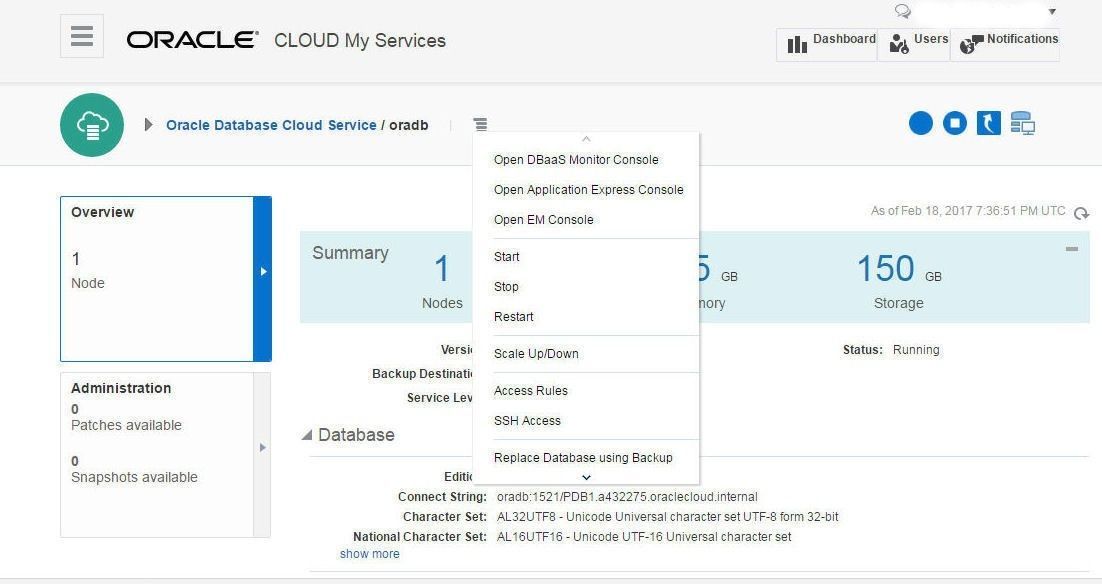Collapse the Database section triangle
Image resolution: width=1102 pixels, height=584 pixels.
[x=307, y=435]
